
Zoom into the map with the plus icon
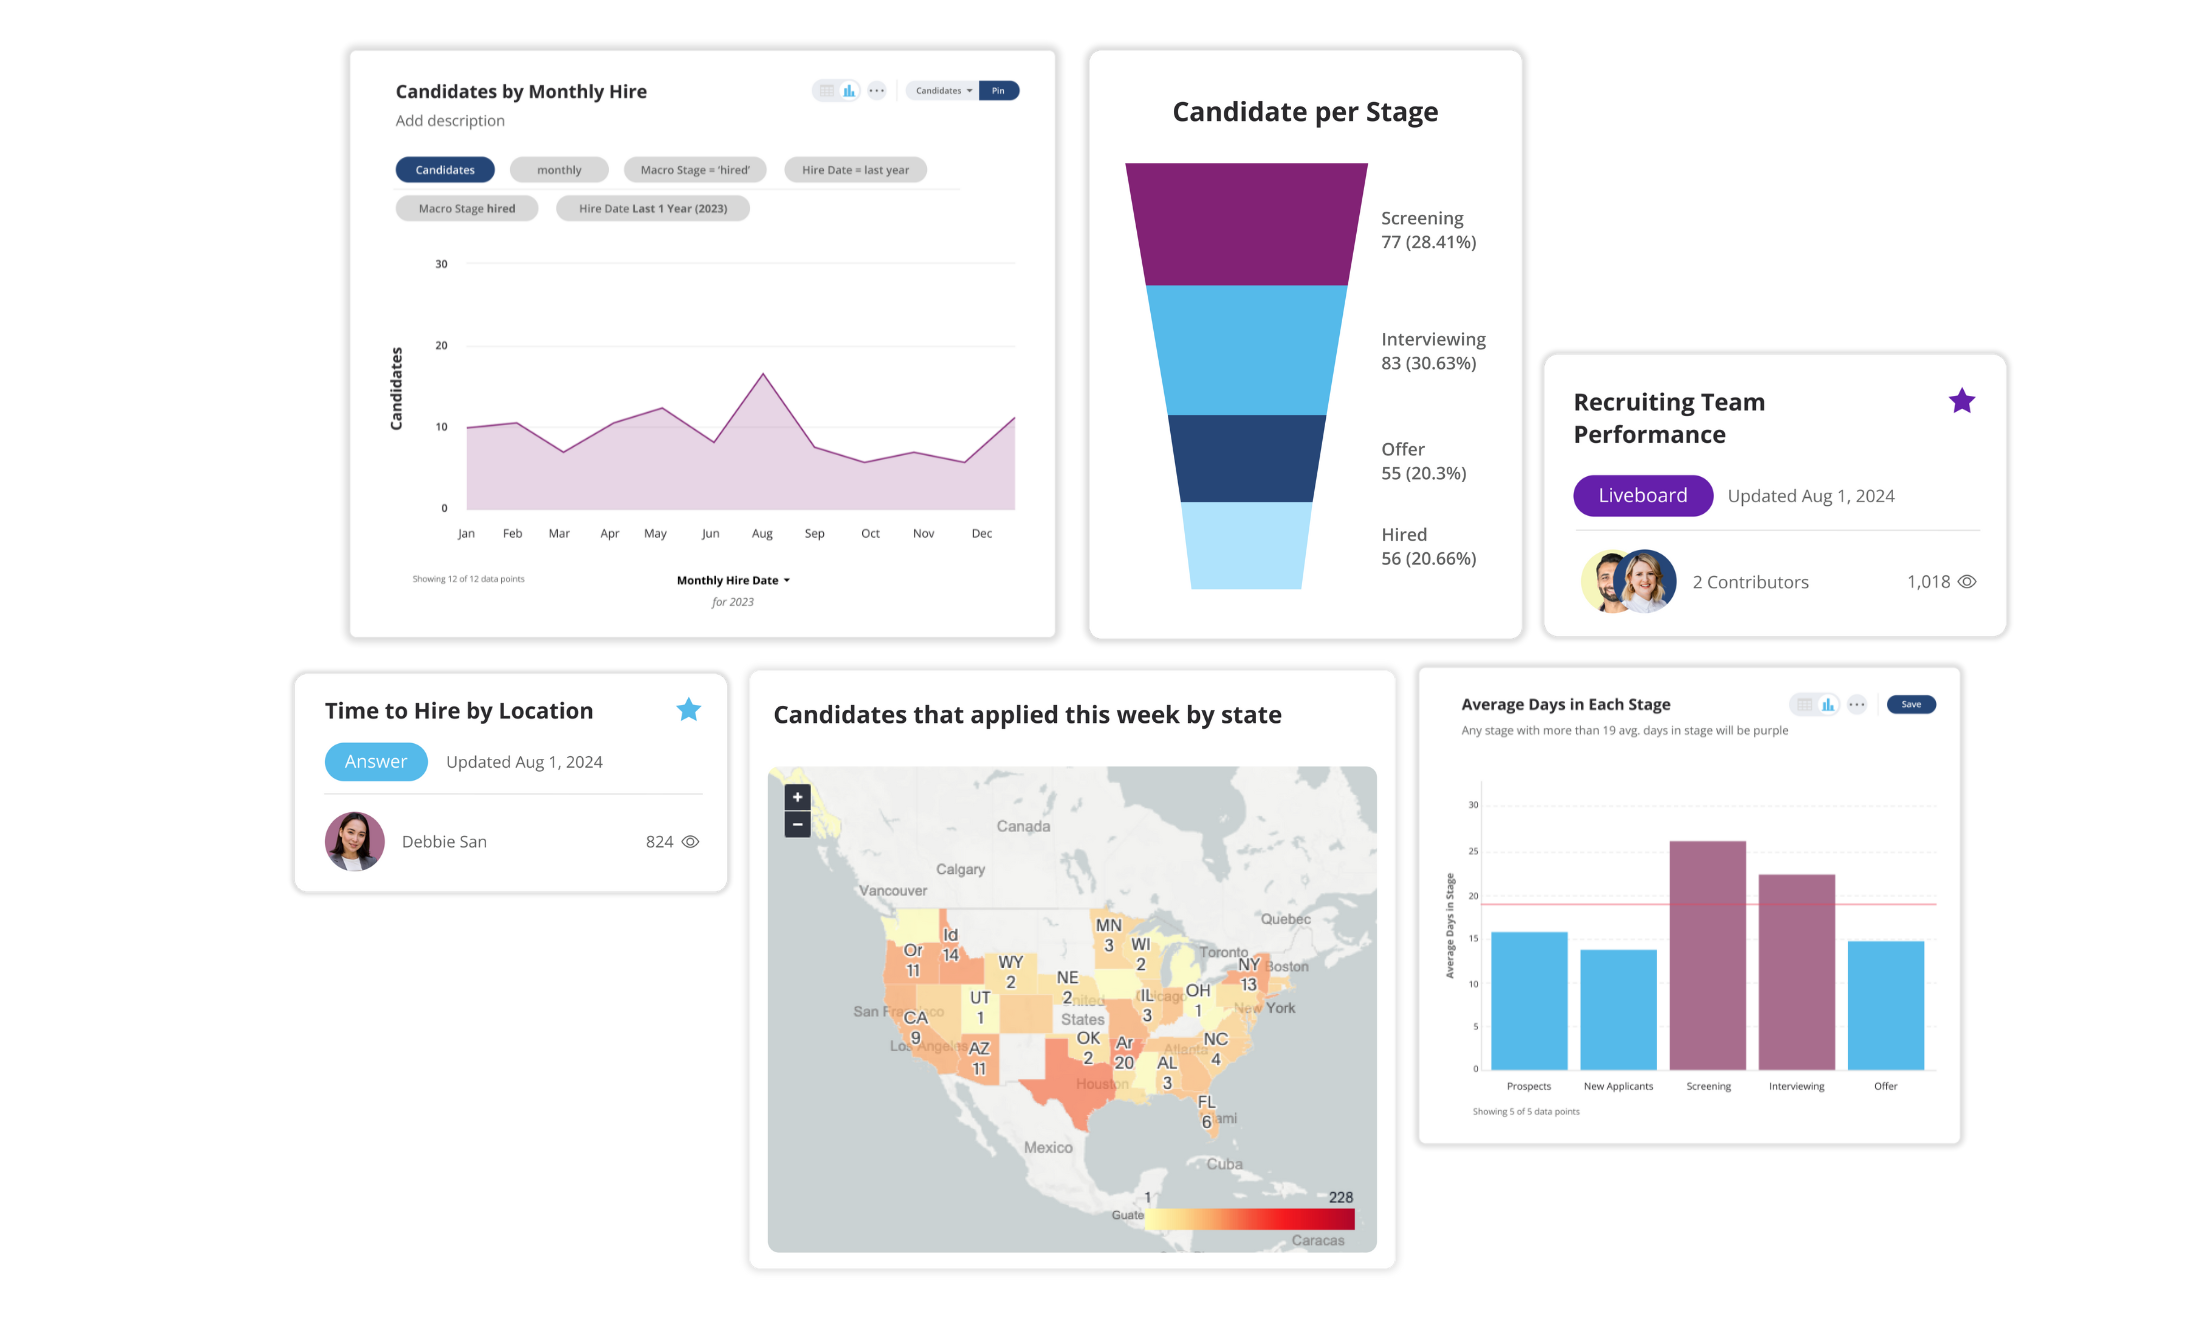coord(797,796)
